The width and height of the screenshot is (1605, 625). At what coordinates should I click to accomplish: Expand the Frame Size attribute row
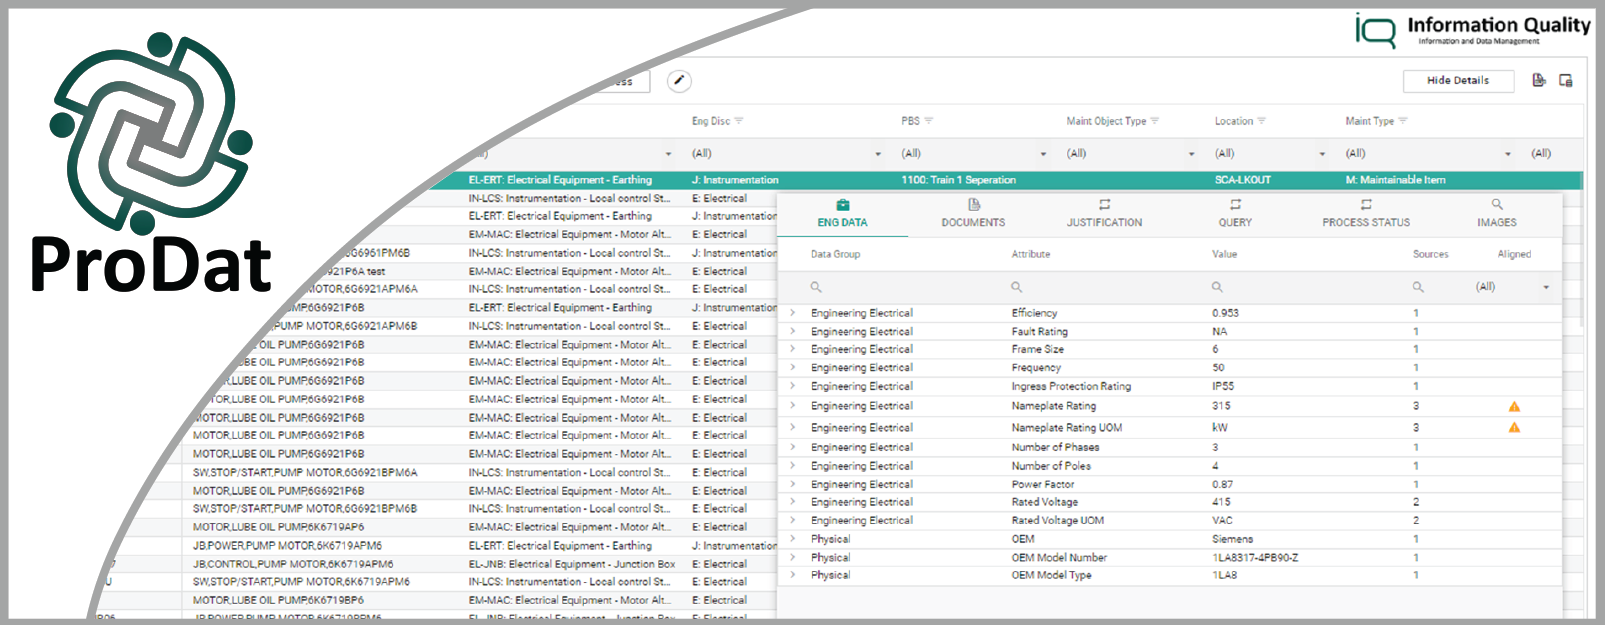pos(793,349)
